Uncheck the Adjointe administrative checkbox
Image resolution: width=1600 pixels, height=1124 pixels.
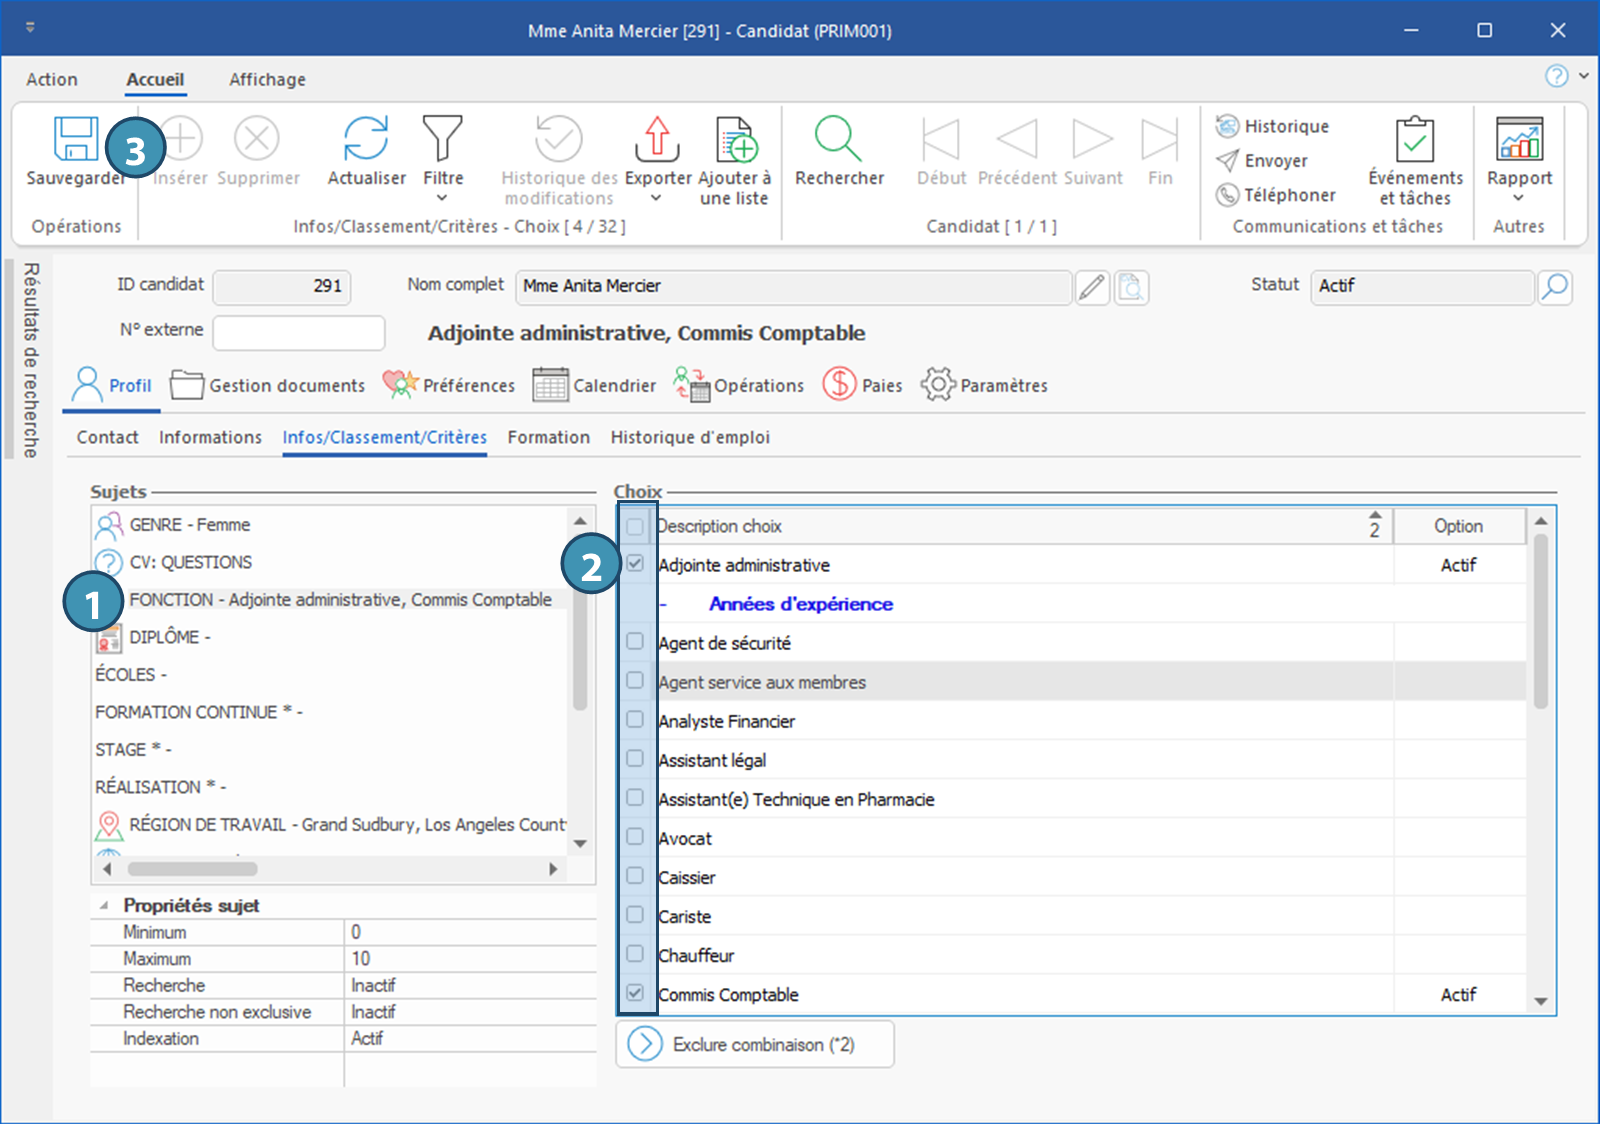pos(635,564)
